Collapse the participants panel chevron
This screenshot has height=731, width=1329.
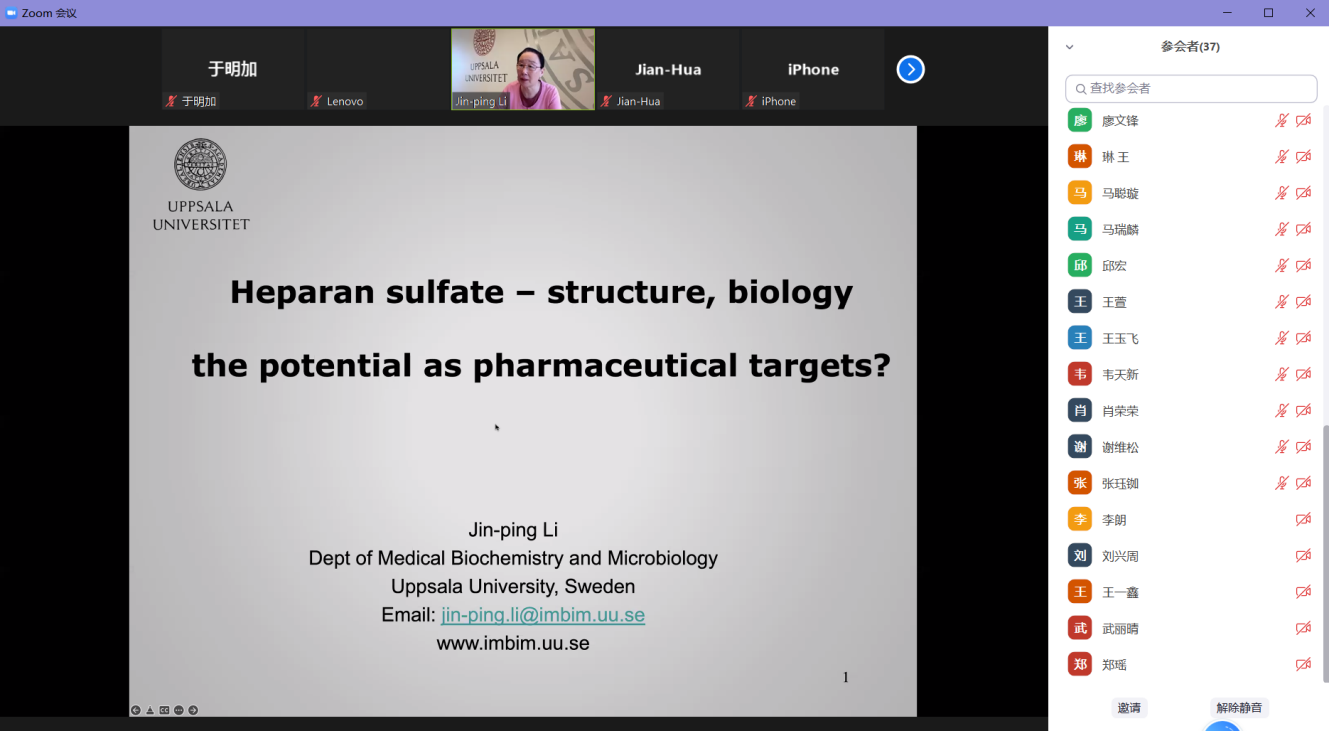(1069, 47)
